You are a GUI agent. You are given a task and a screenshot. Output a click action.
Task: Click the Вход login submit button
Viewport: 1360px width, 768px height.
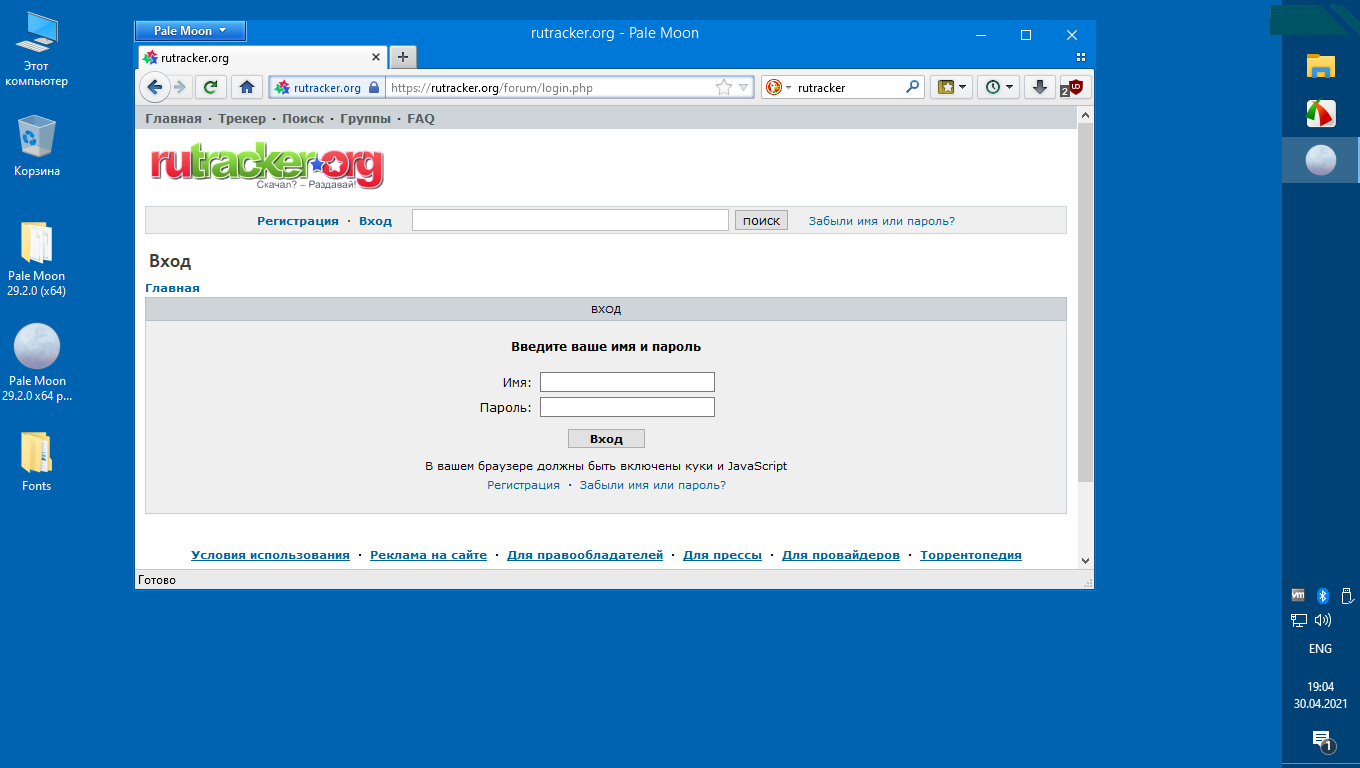point(606,439)
